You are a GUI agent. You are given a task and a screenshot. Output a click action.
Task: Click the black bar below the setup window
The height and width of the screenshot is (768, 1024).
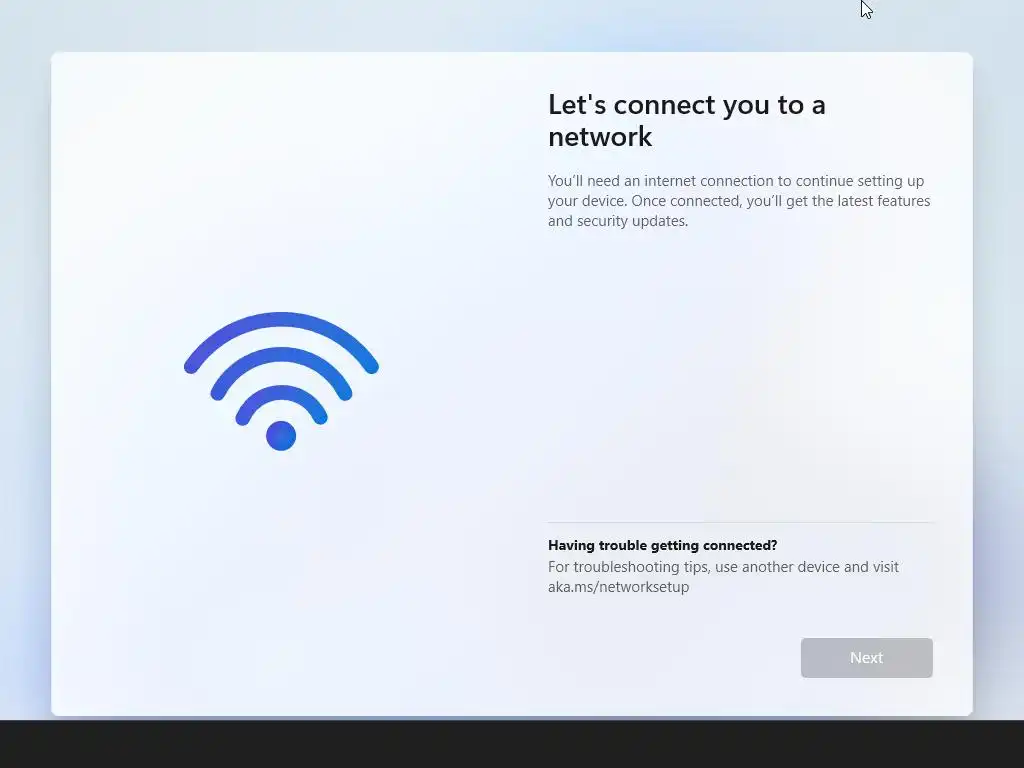pyautogui.click(x=512, y=744)
